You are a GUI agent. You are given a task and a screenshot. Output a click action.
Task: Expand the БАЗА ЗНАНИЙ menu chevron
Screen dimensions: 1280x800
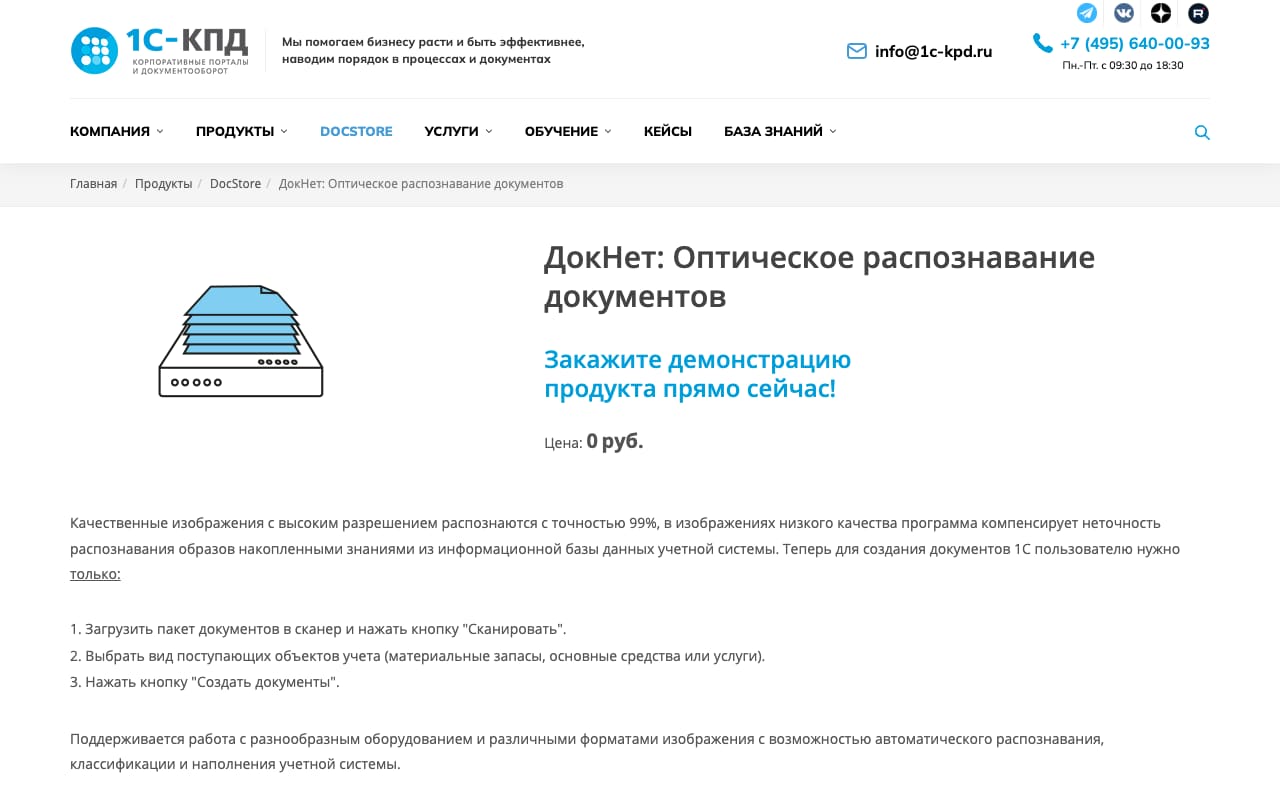833,131
